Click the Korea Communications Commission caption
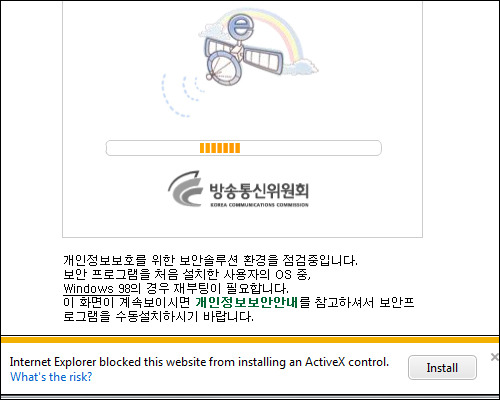500x400 pixels. pos(259,205)
